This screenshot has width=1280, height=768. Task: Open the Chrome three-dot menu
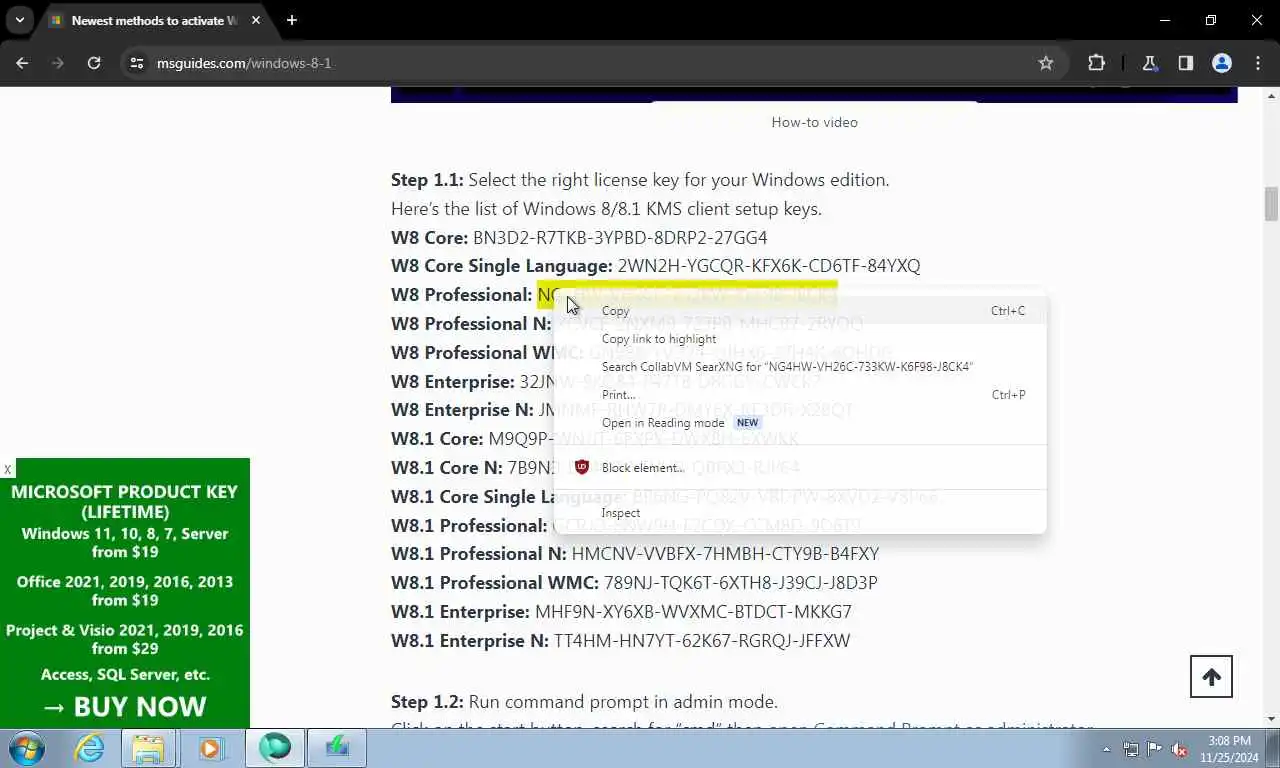tap(1258, 63)
